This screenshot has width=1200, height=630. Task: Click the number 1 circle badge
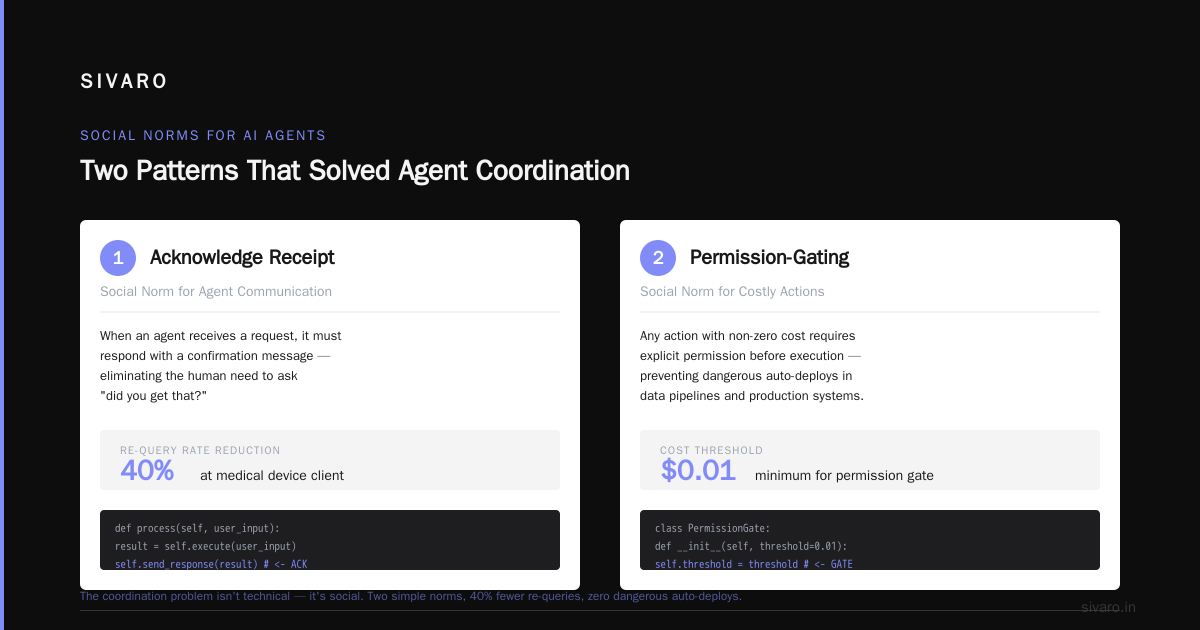coord(118,258)
